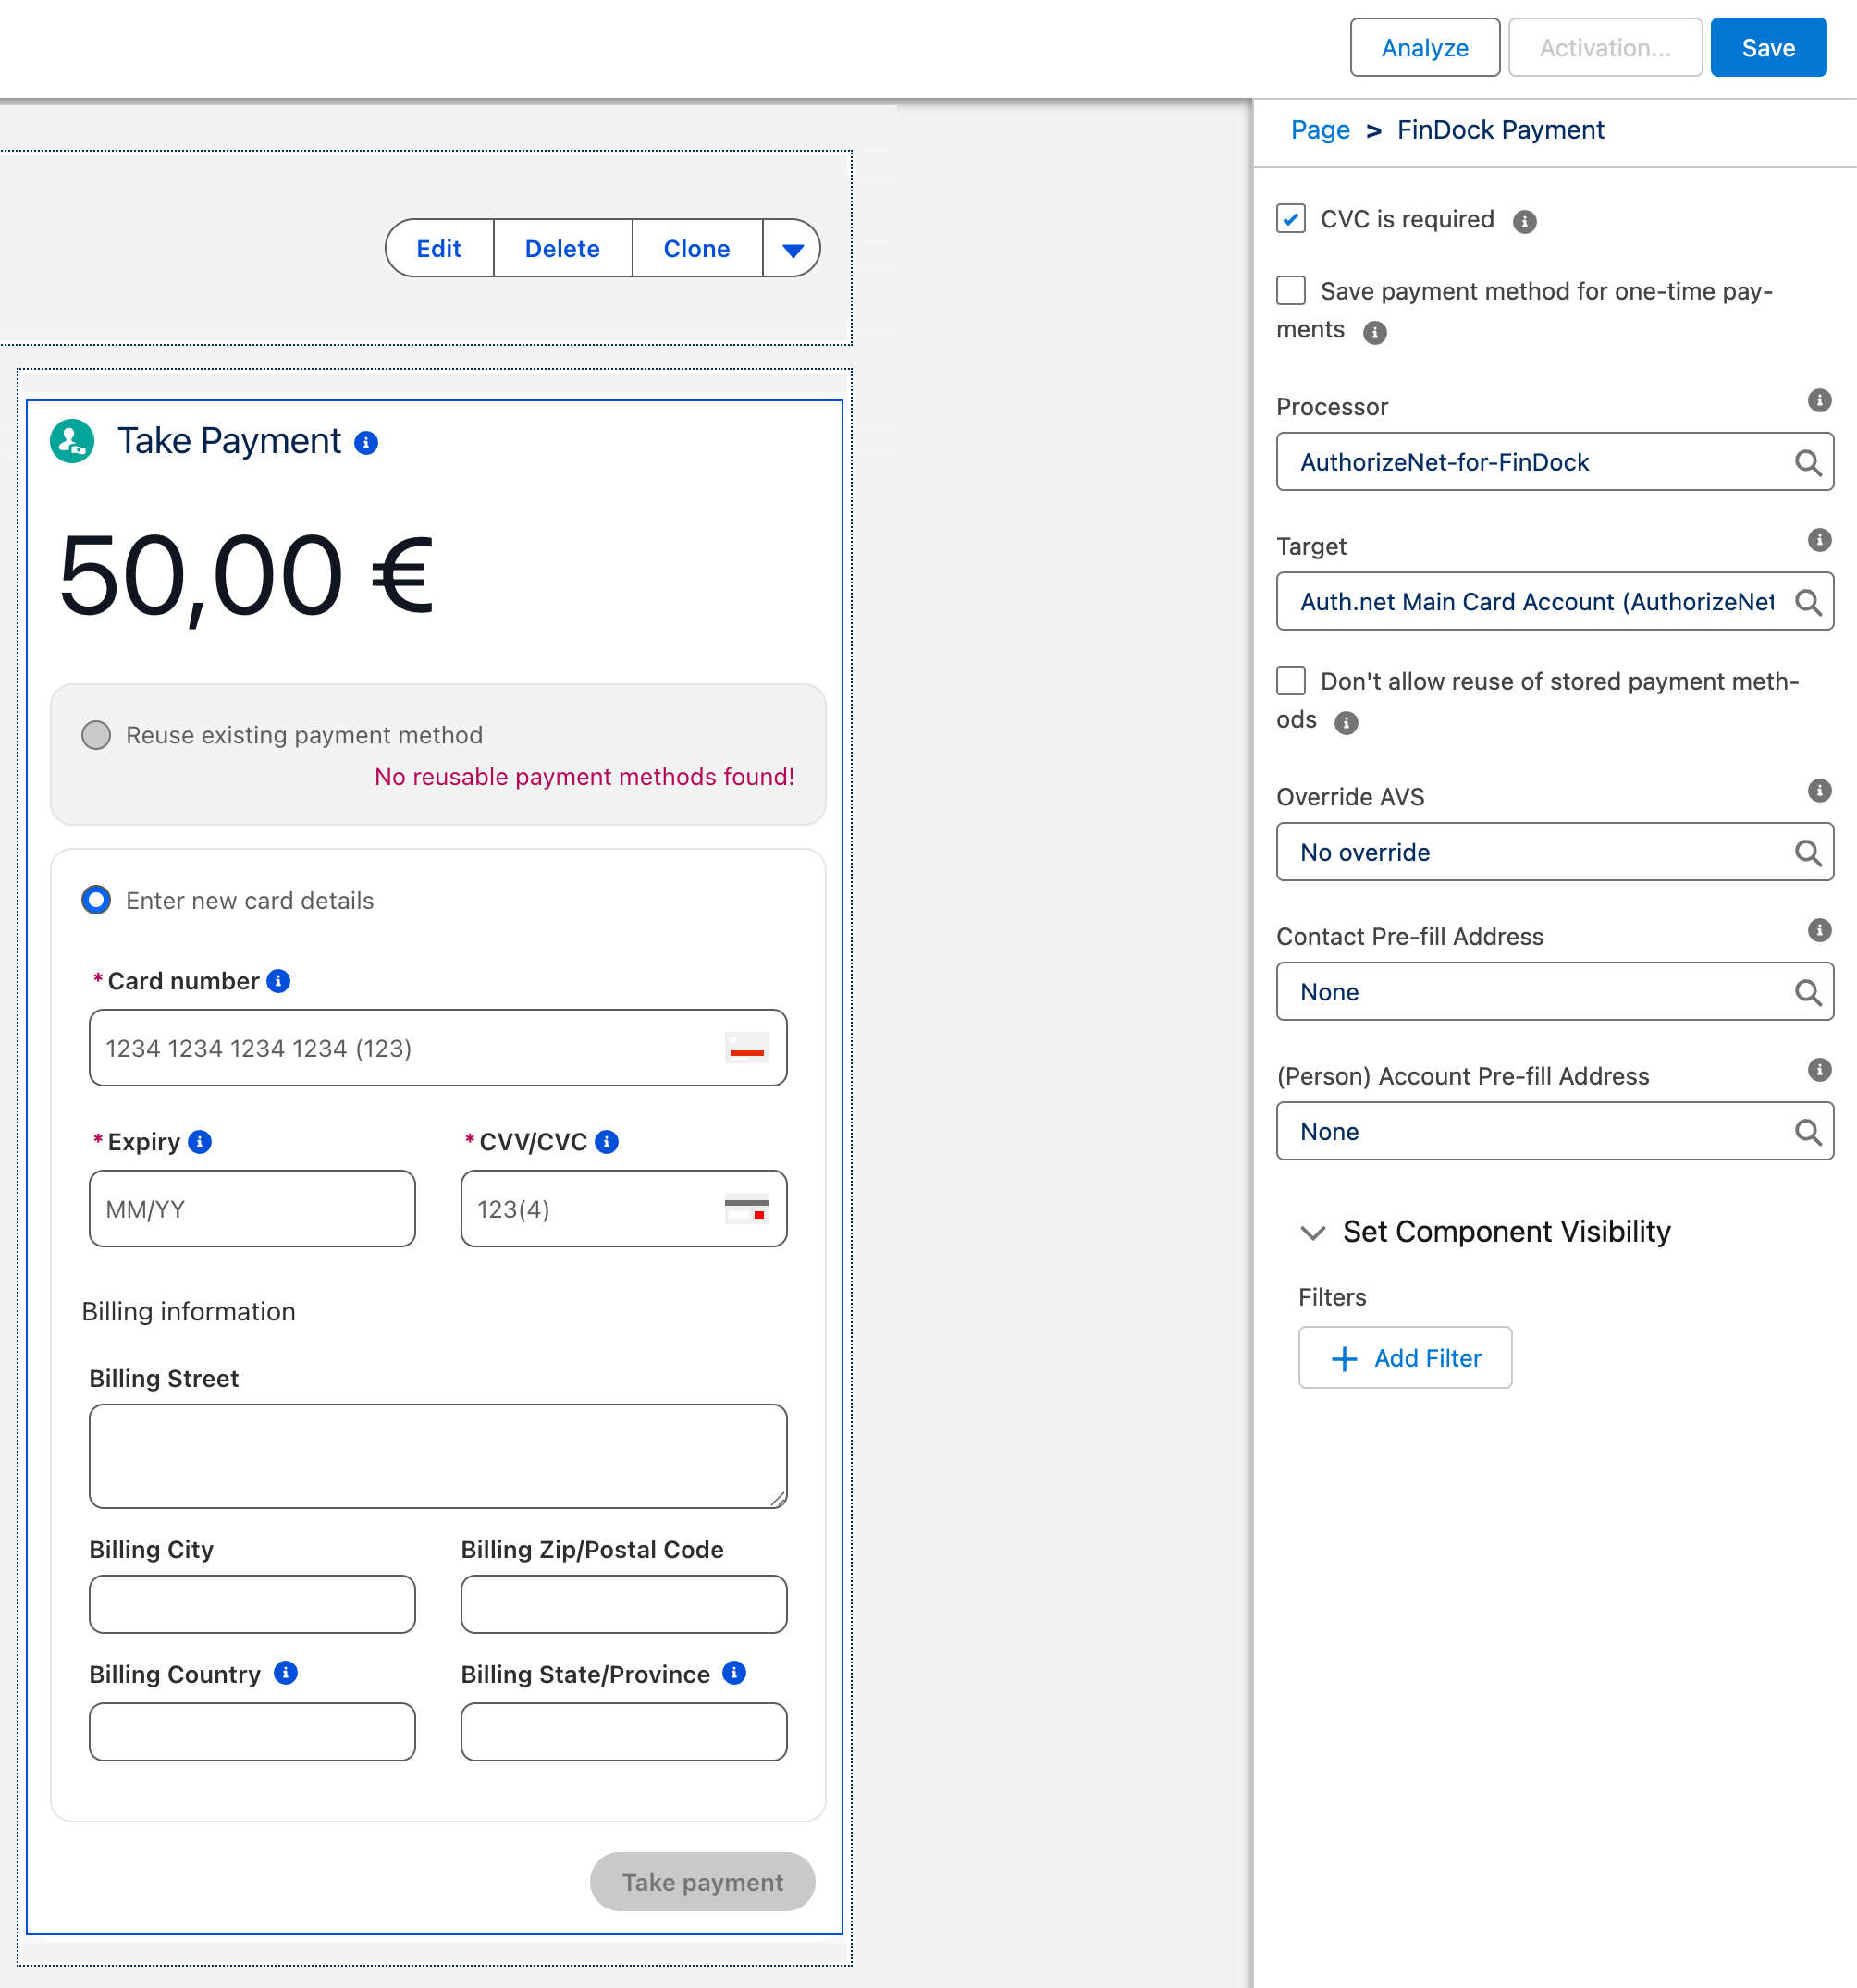The height and width of the screenshot is (1988, 1857).
Task: Save the page
Action: coord(1767,48)
